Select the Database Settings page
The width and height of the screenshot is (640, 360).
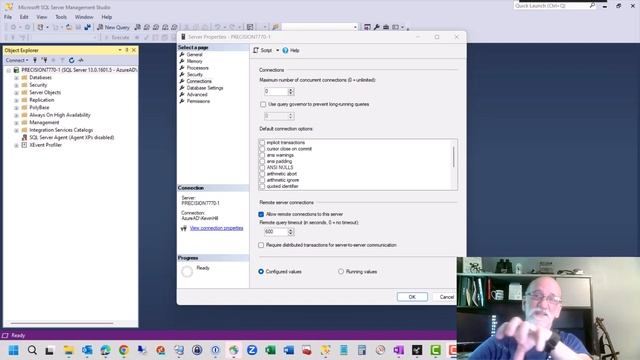204,88
